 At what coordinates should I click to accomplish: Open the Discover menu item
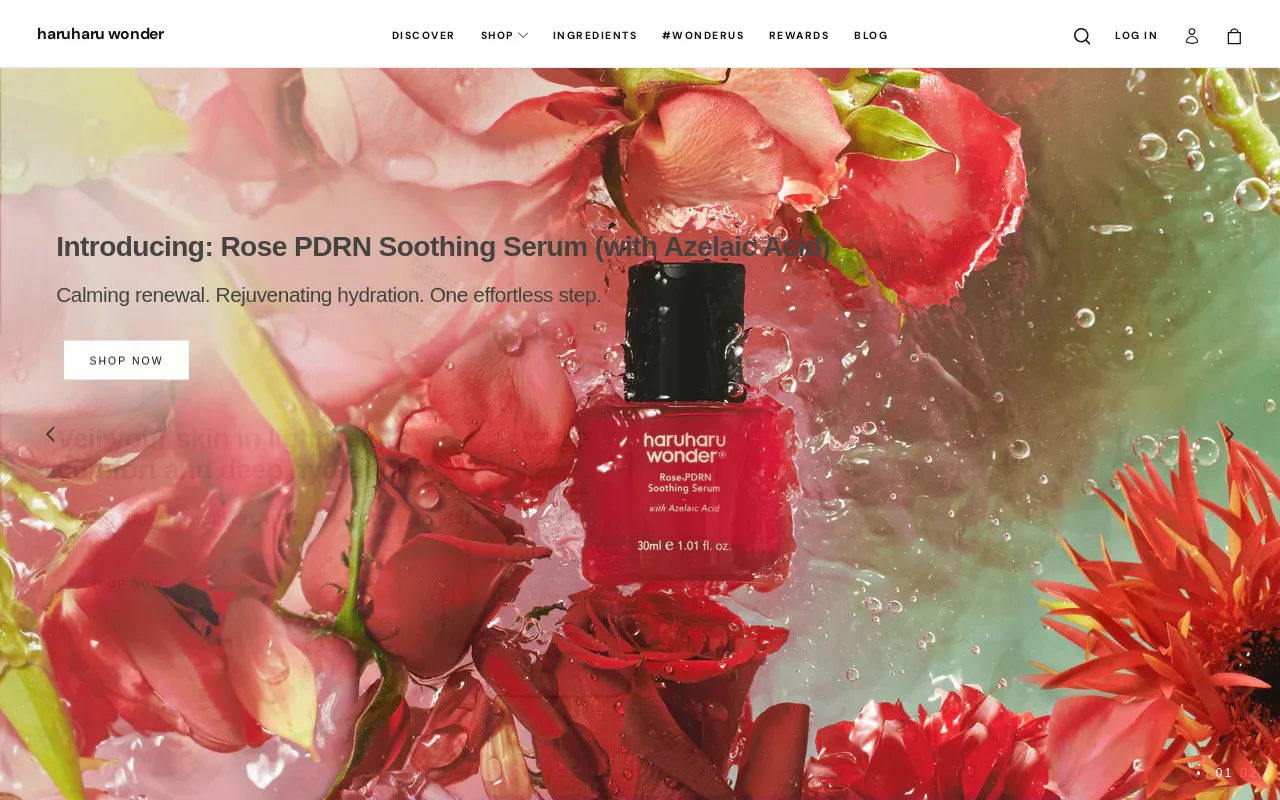pos(423,36)
